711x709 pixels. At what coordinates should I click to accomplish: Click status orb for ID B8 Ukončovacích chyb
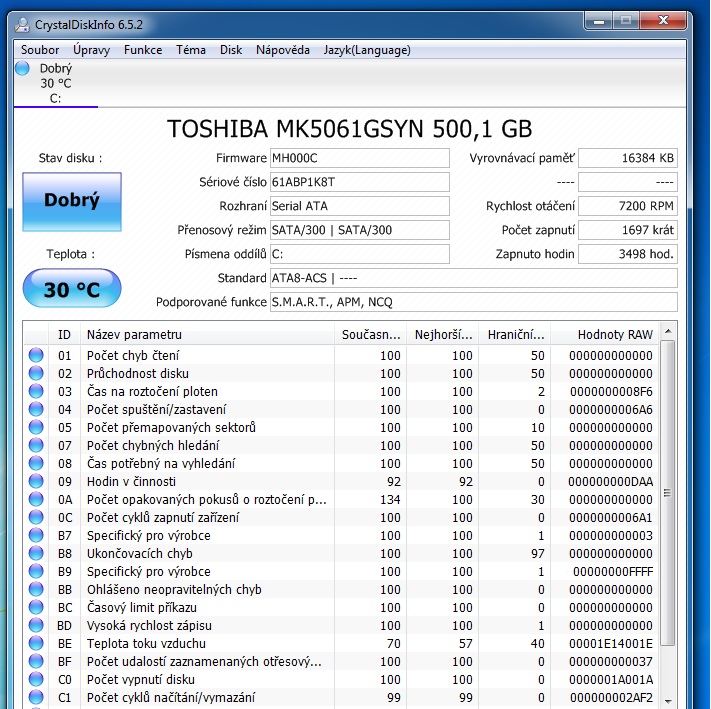(36, 553)
